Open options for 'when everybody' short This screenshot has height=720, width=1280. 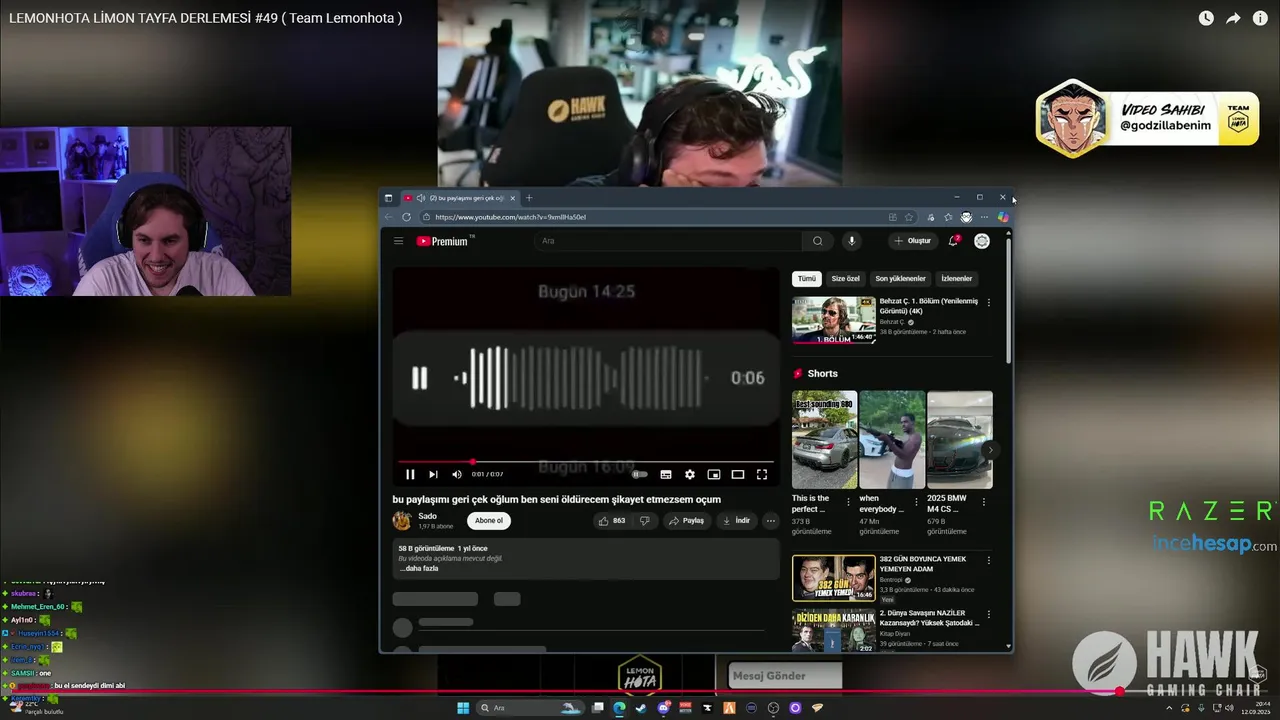coord(916,502)
